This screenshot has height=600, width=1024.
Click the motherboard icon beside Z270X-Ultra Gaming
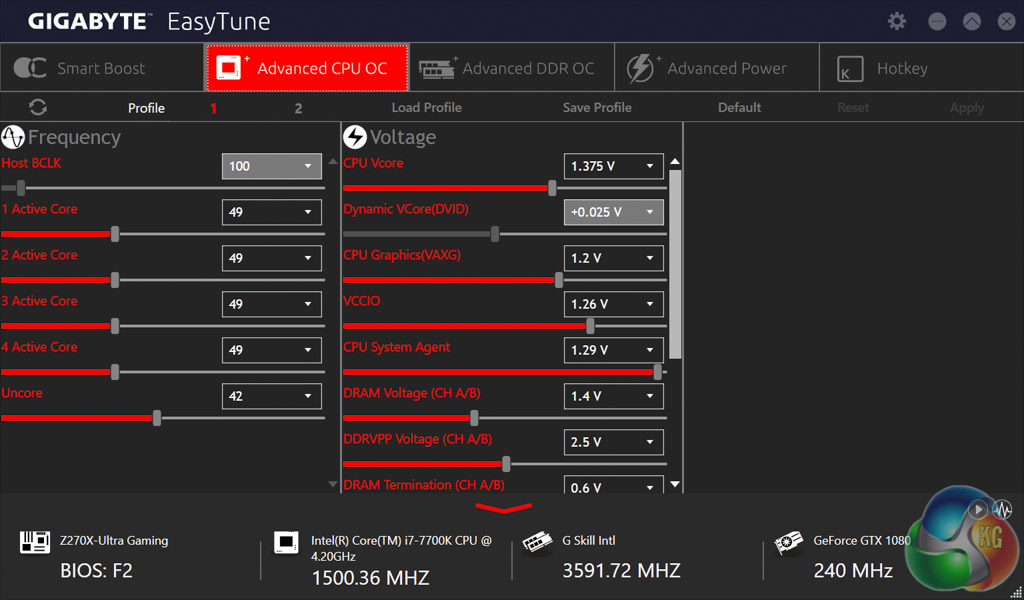35,541
